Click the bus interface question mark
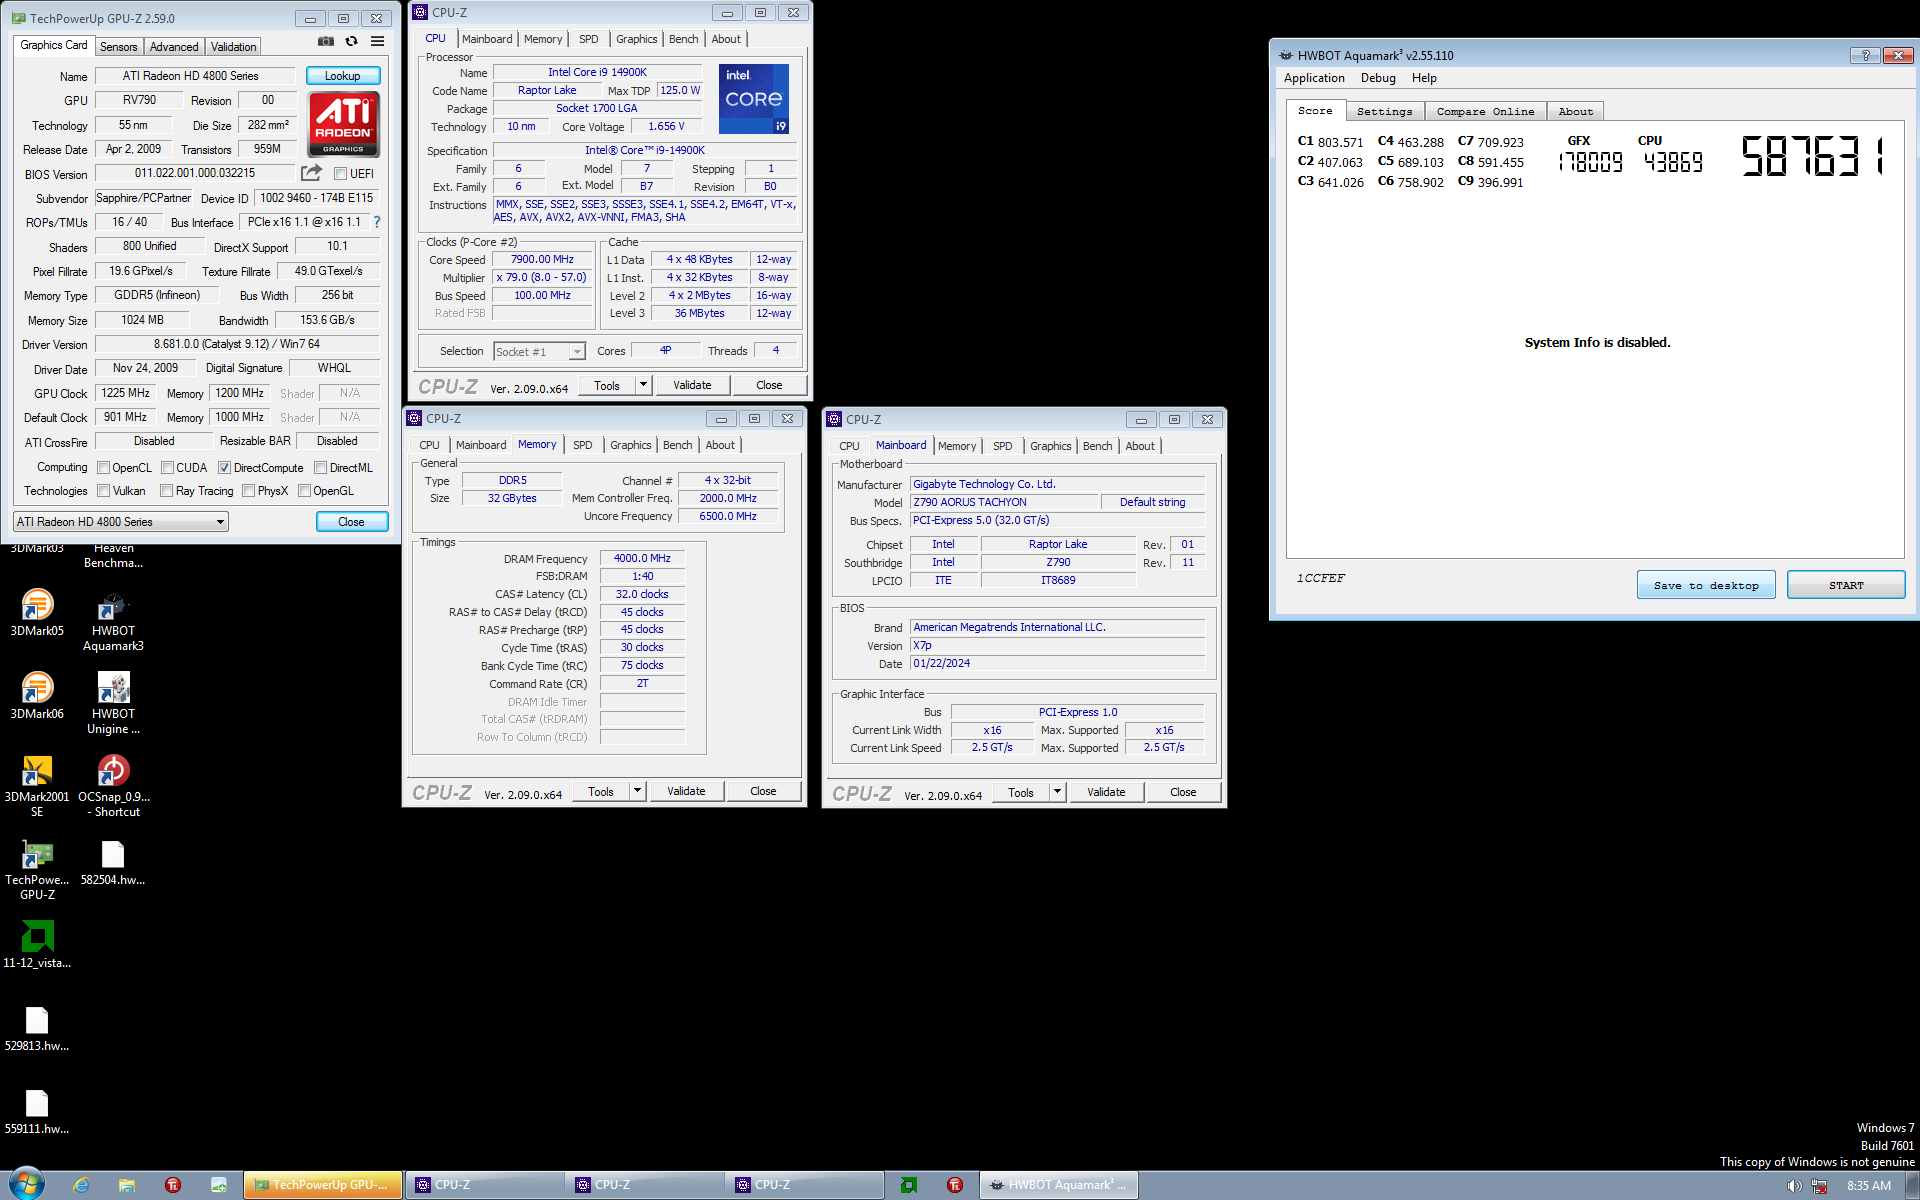 click(x=377, y=222)
